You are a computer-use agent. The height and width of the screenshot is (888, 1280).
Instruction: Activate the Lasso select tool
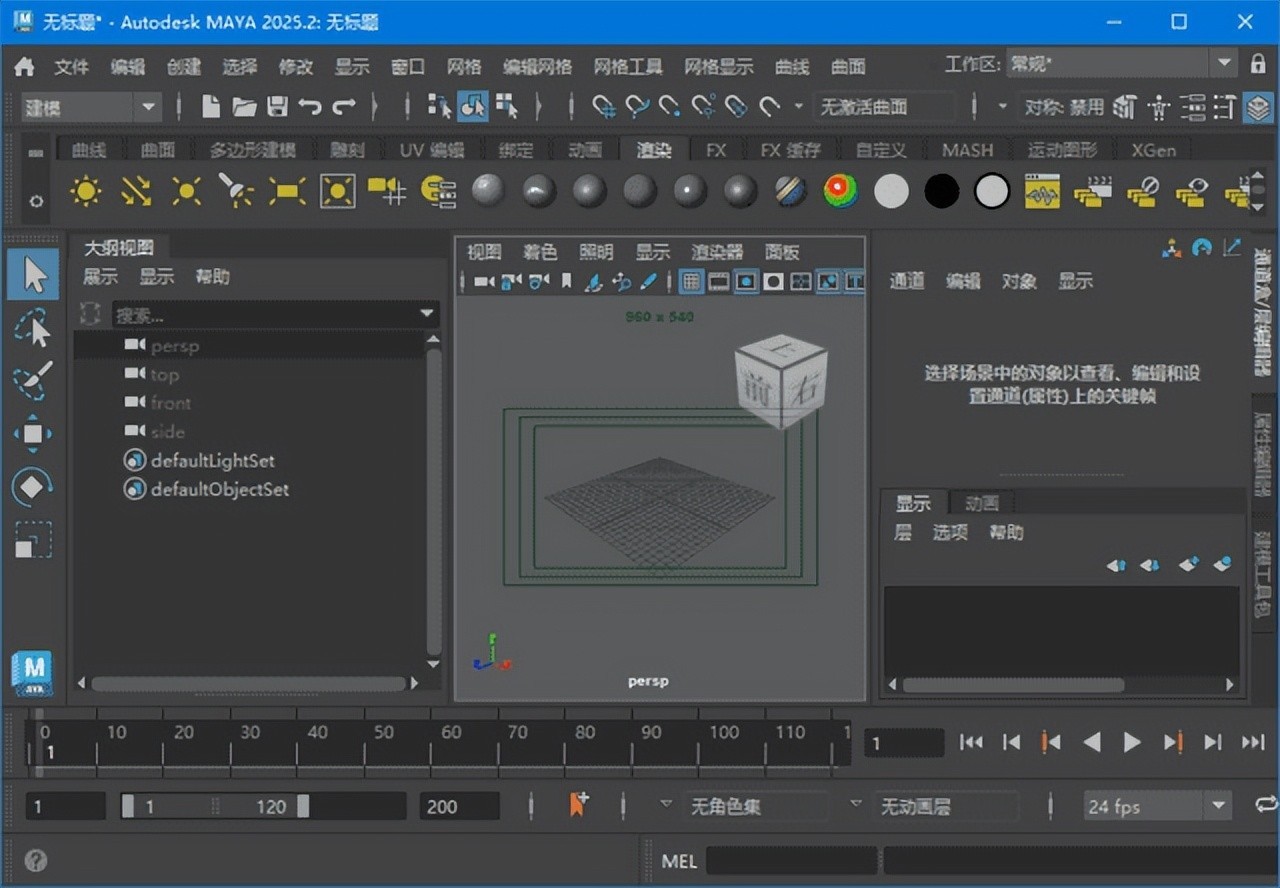tap(33, 329)
